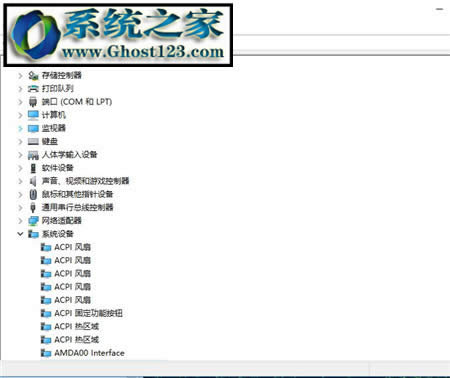
Task: Click the ports (COM 和 LPT) plug icon
Action: (33, 102)
